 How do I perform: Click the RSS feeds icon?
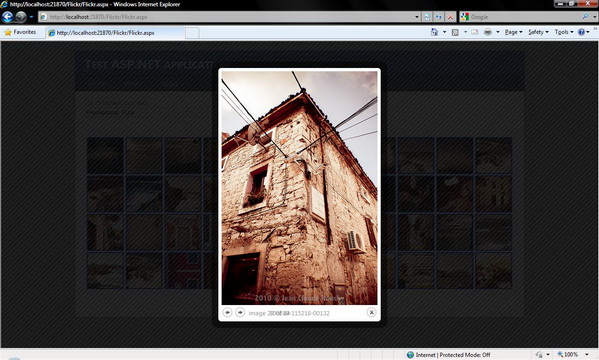[455, 32]
